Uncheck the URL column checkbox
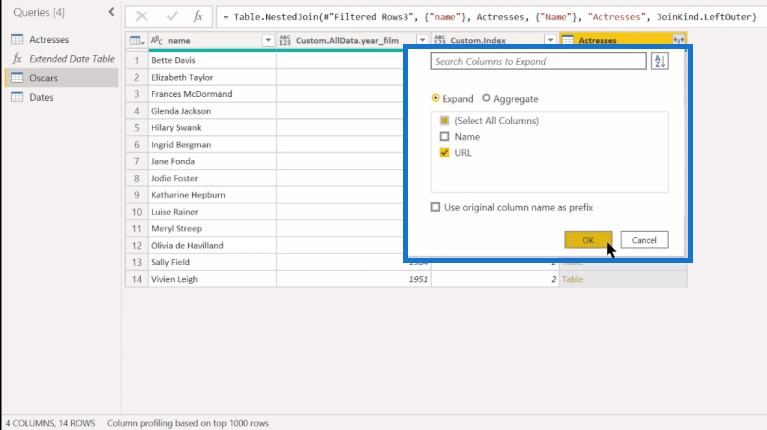This screenshot has width=767, height=430. (x=444, y=153)
